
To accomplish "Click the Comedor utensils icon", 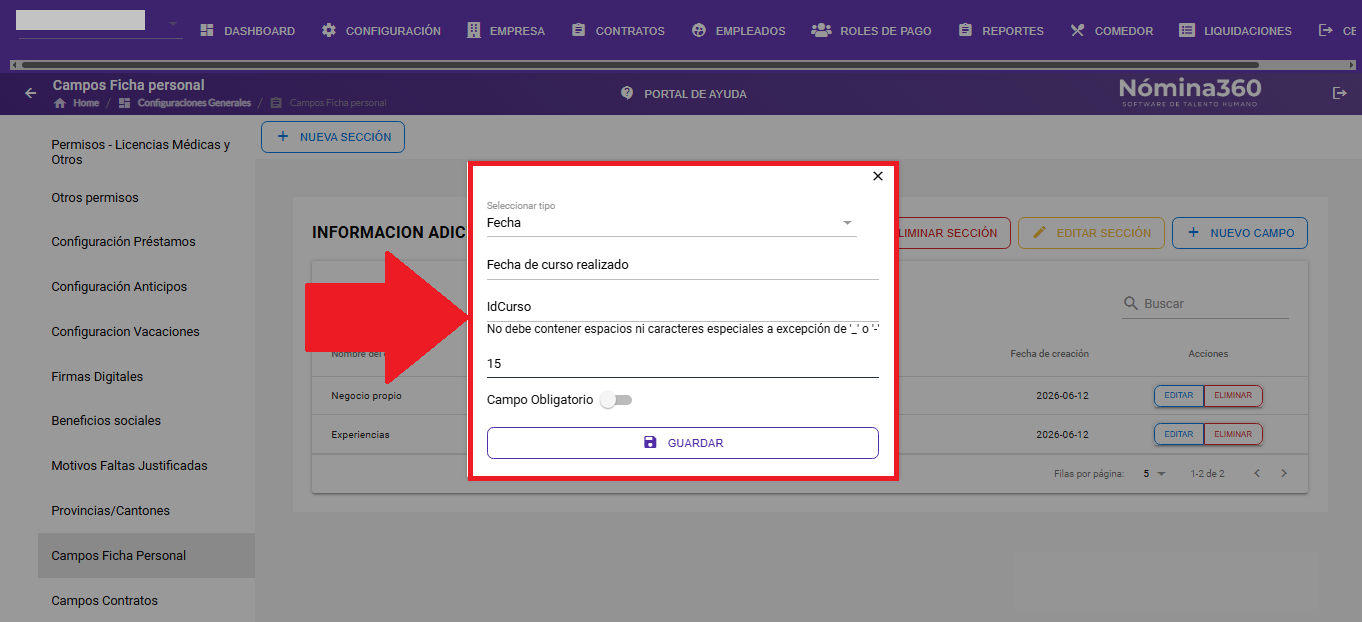I will [1077, 31].
